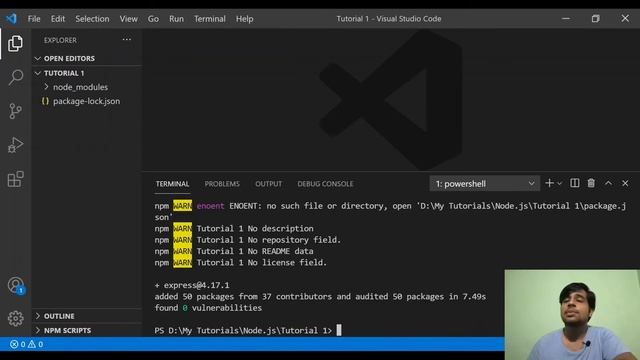Minimize the Visual Studio Code window
Screen dimensions: 640x360
click(566, 18)
